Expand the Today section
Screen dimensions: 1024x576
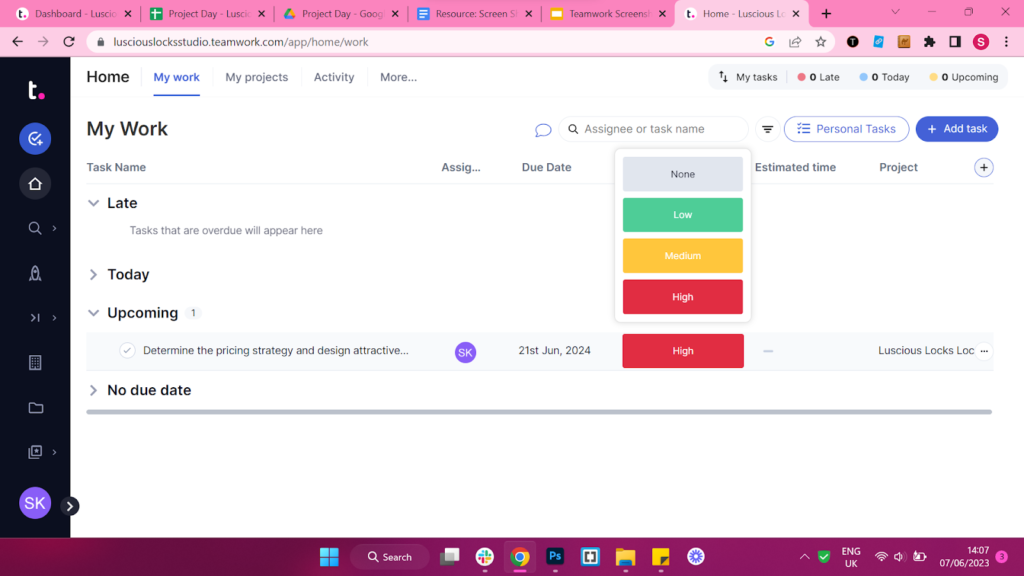(x=92, y=274)
